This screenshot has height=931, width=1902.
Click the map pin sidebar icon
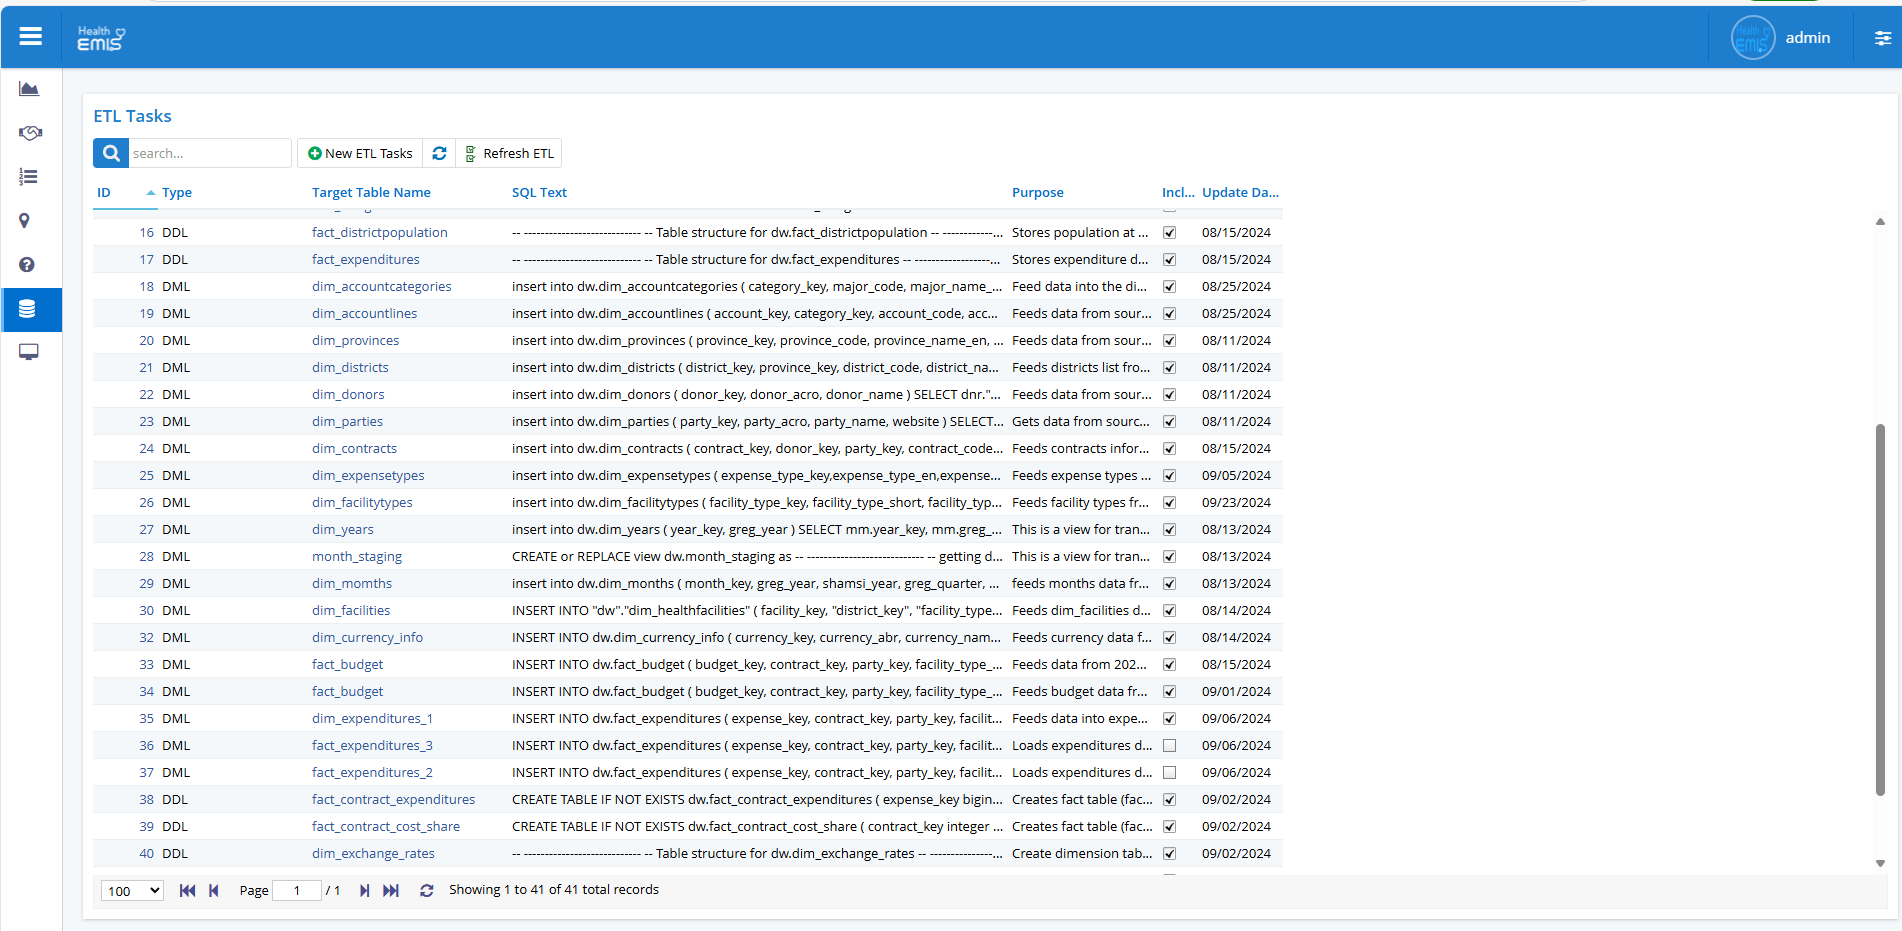[x=25, y=221]
